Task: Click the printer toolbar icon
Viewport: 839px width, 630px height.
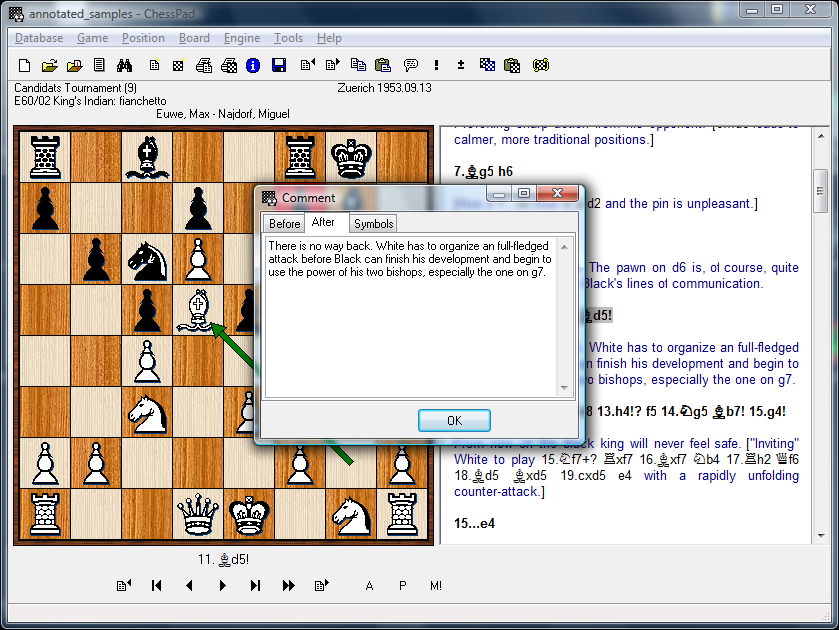Action: (204, 66)
